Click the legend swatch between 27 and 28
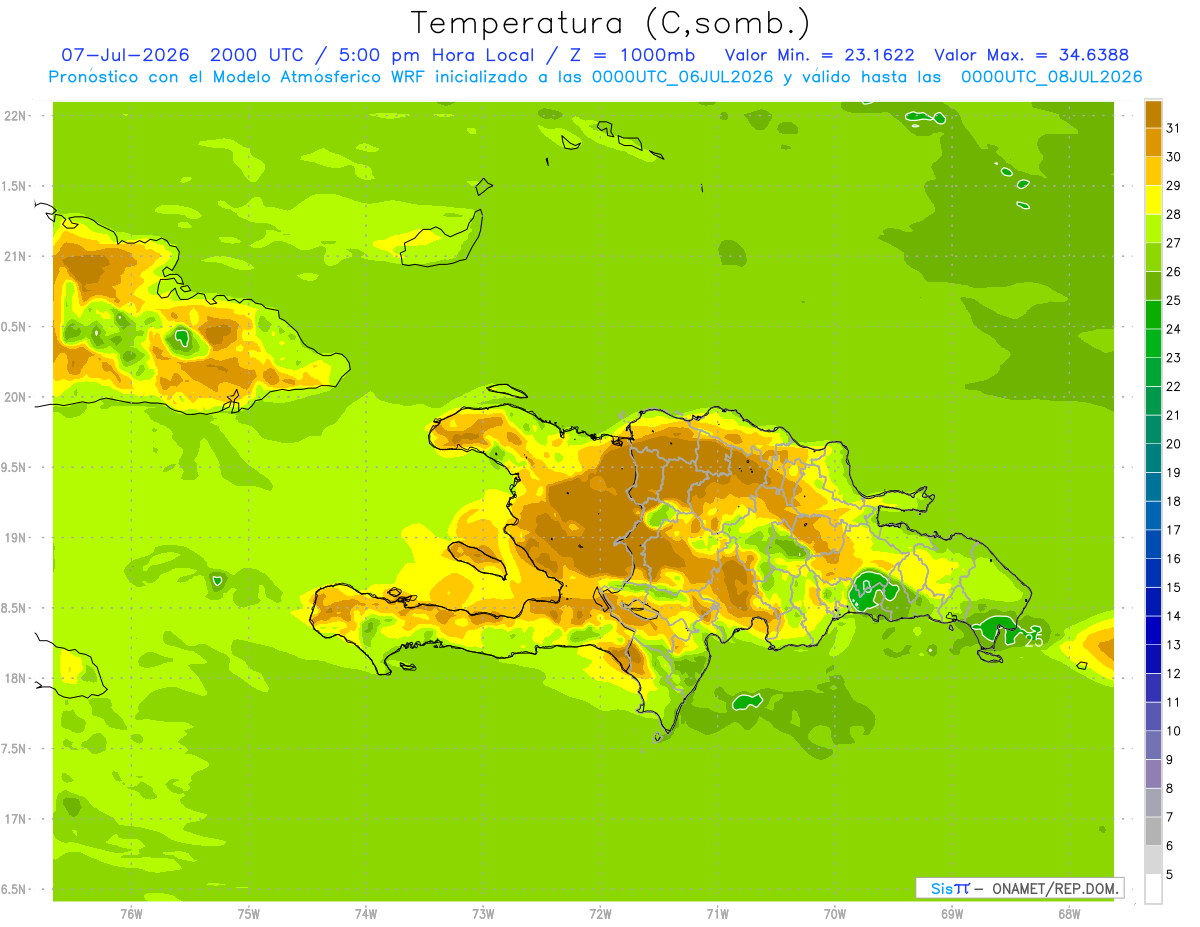 tap(1153, 228)
